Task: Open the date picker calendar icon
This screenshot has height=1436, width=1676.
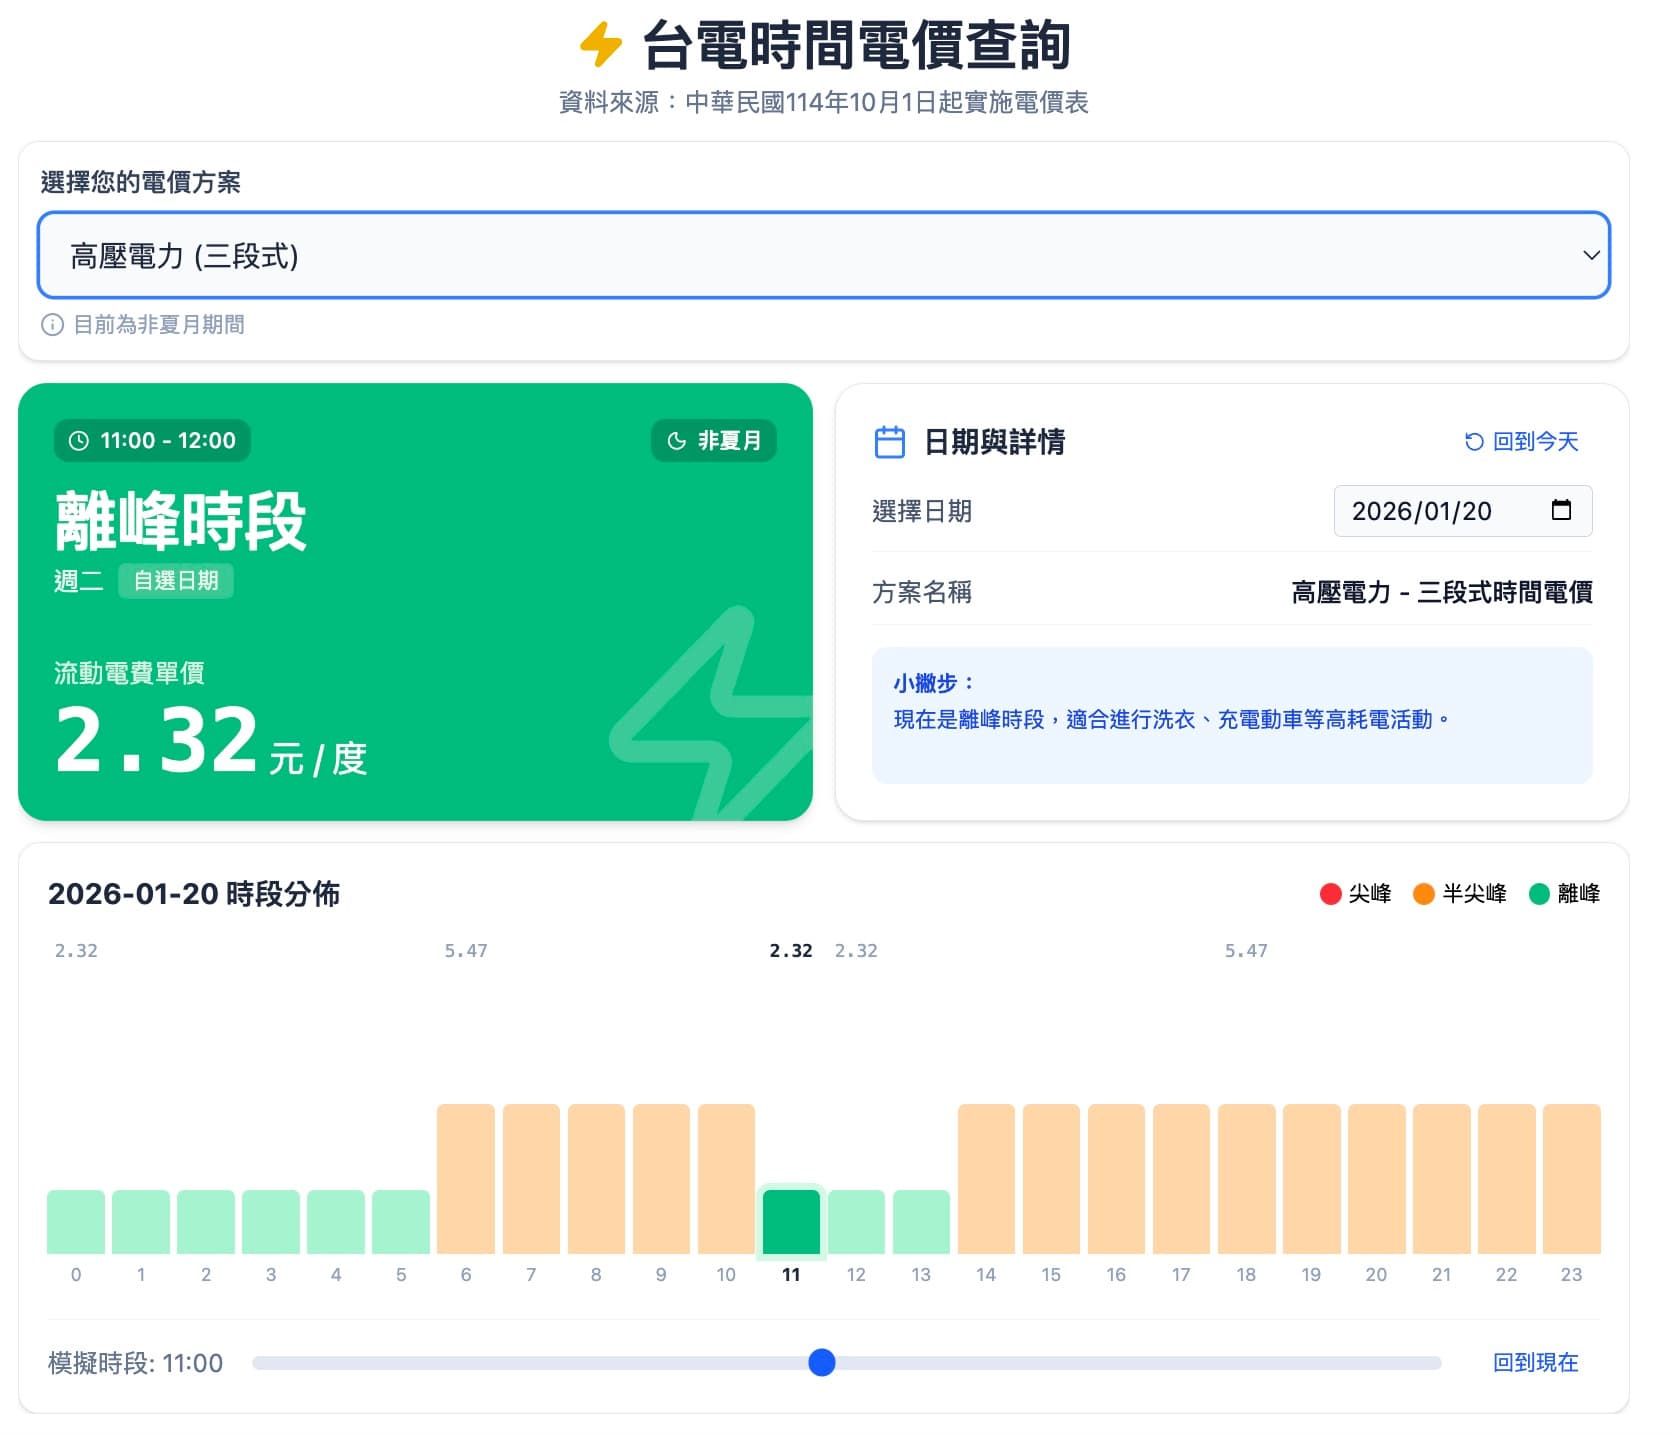Action: click(x=1561, y=511)
